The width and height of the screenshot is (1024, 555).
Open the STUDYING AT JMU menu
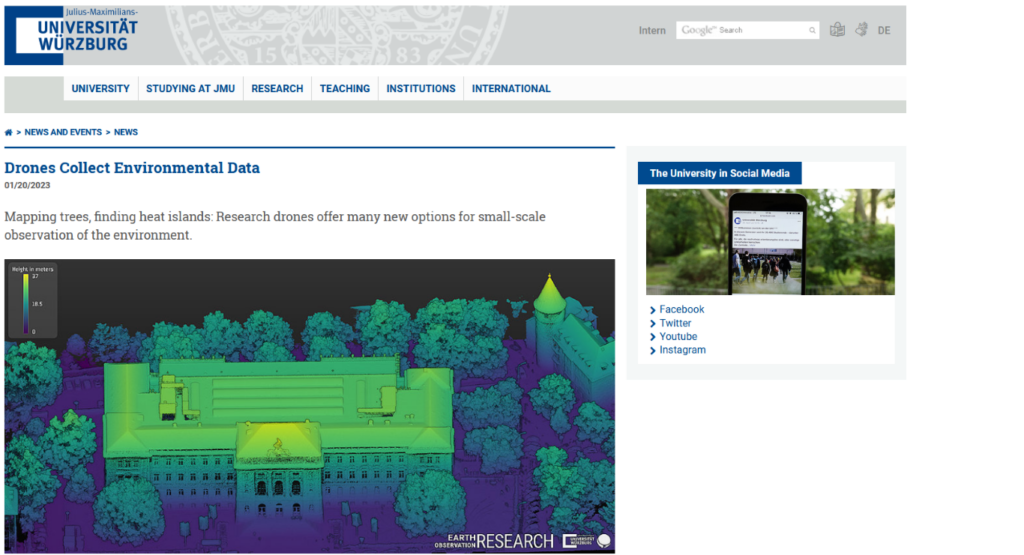pyautogui.click(x=190, y=89)
